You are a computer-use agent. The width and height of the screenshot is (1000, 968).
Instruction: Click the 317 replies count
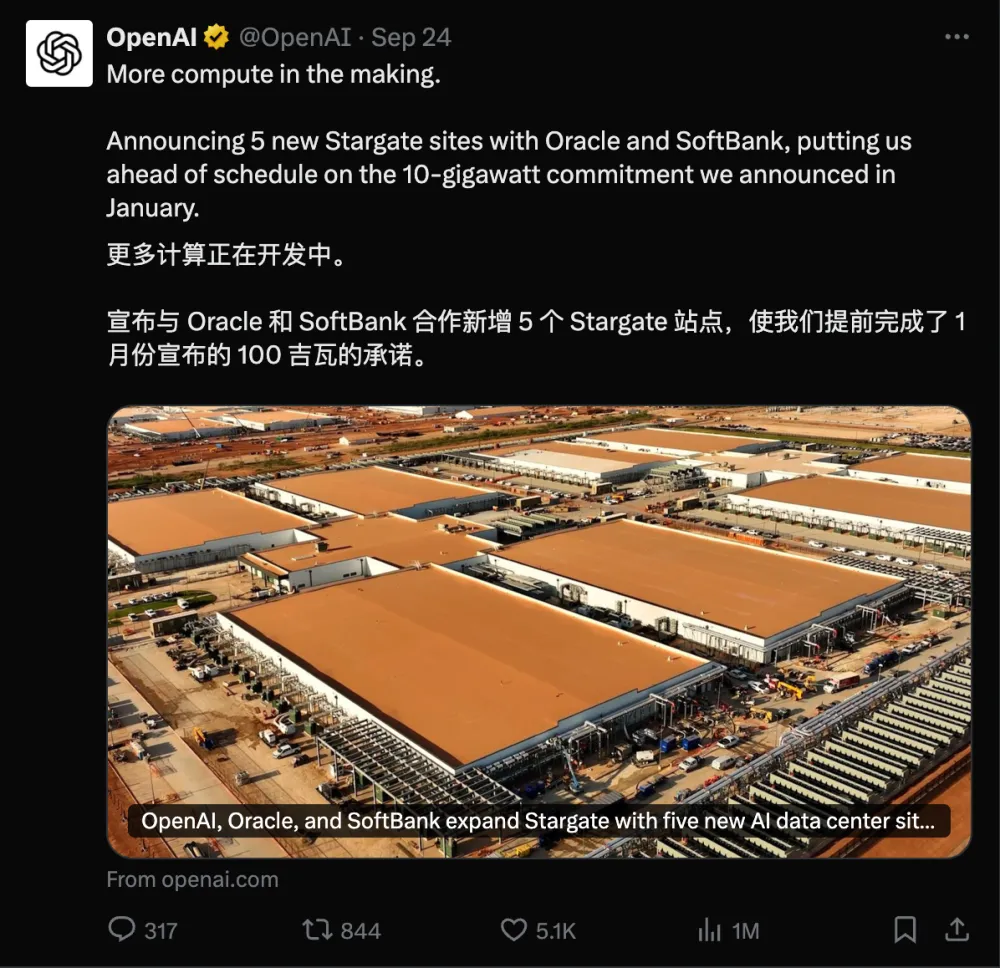click(x=161, y=931)
